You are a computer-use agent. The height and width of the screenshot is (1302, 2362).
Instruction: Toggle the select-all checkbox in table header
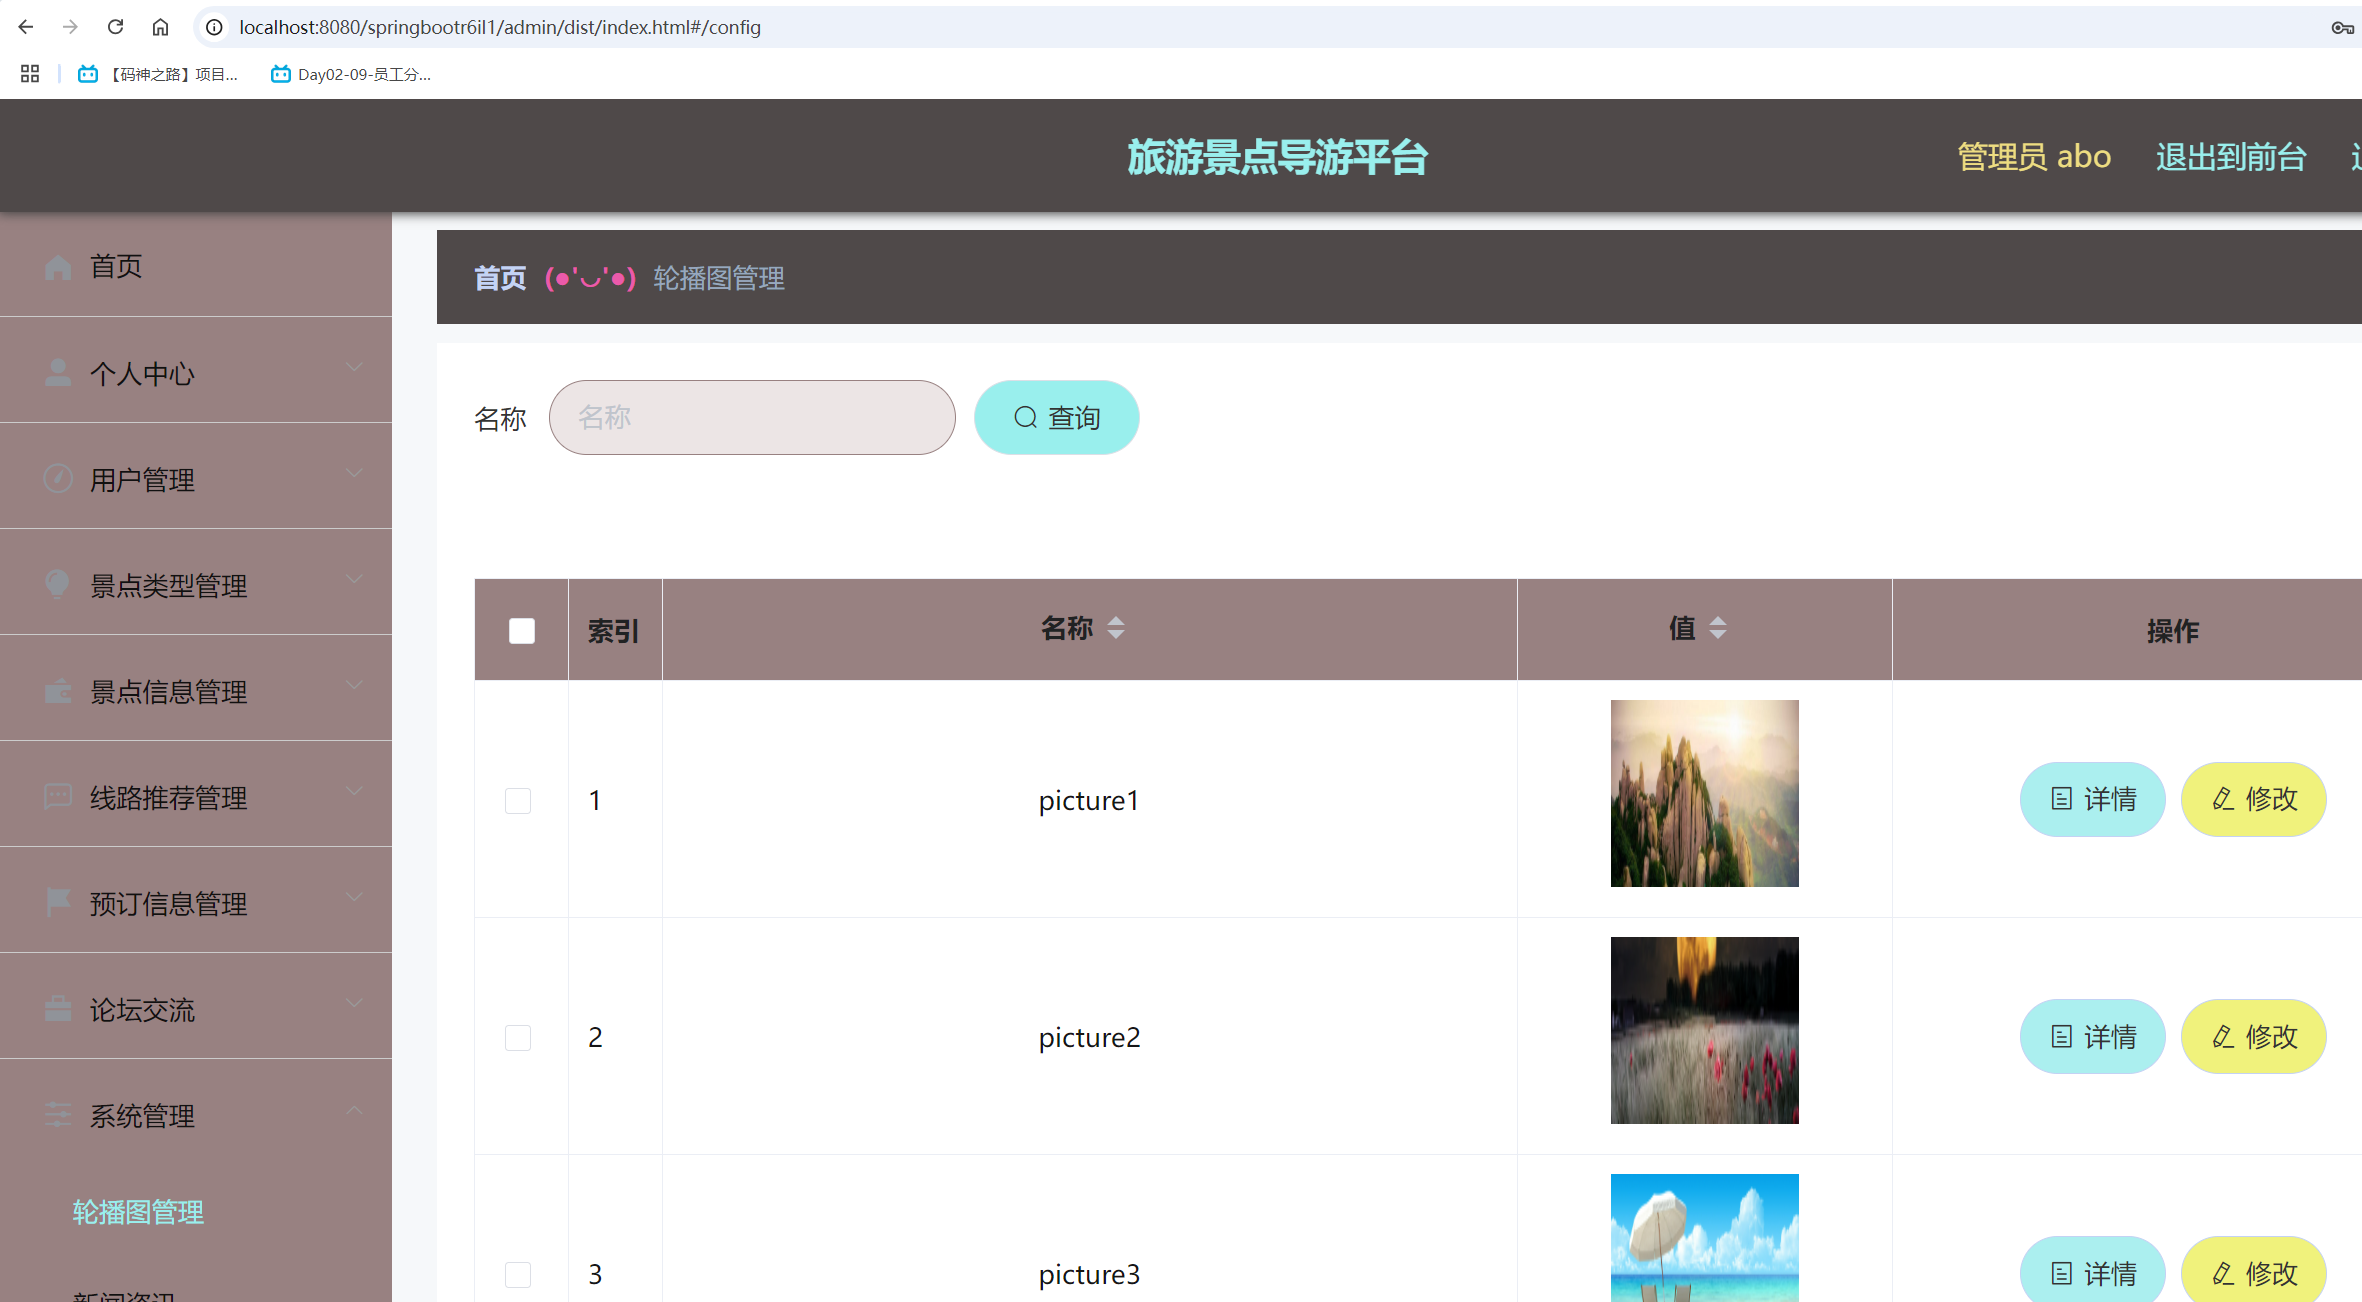point(520,630)
